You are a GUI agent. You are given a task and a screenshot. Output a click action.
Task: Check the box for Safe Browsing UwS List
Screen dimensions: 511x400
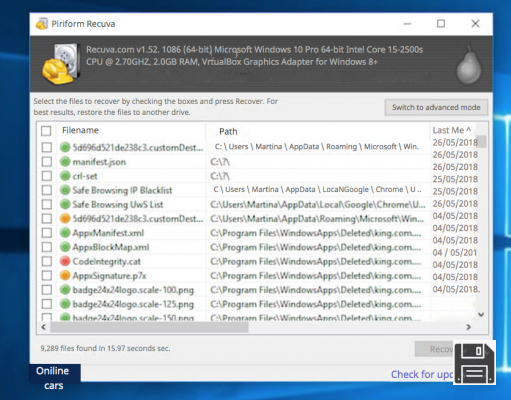(x=47, y=204)
